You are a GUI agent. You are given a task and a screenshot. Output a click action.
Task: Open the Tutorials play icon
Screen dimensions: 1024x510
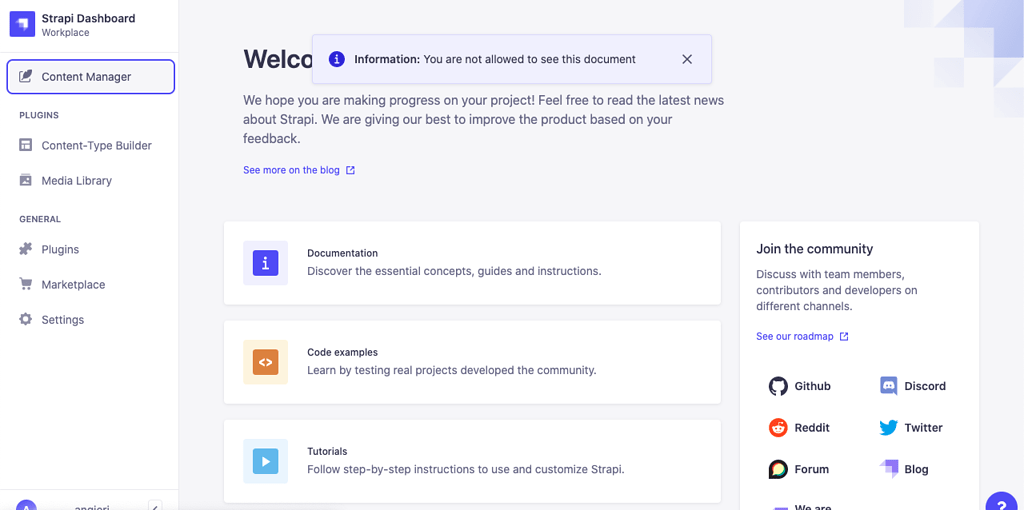[x=265, y=461]
